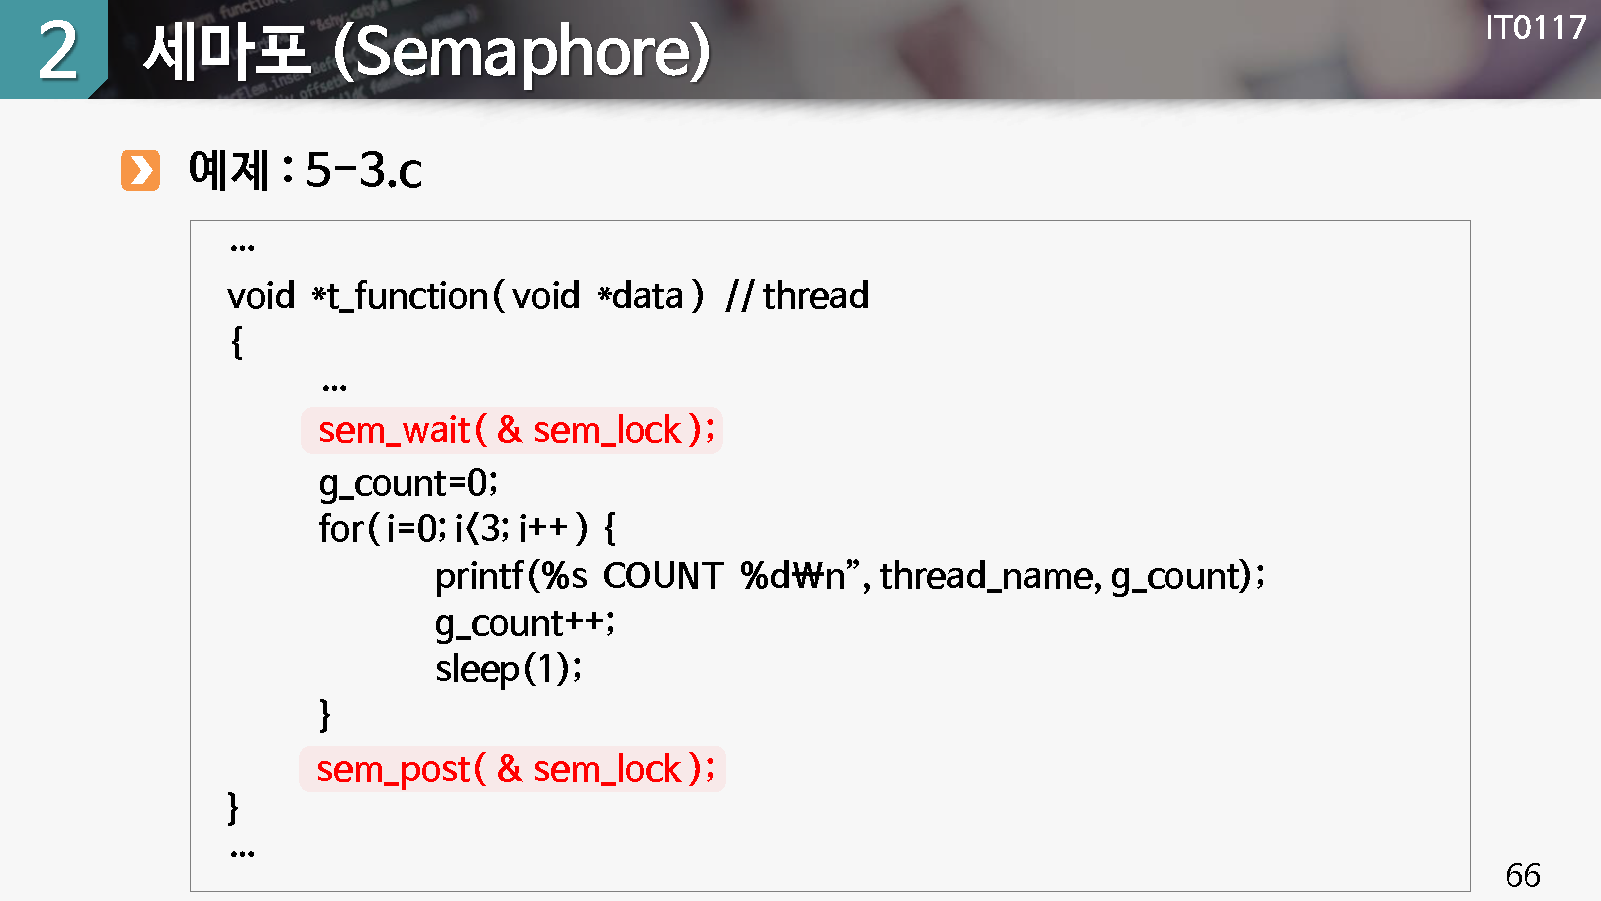Click the ellipsis at bottom of code box
Viewport: 1601px width, 901px height.
pos(242,854)
